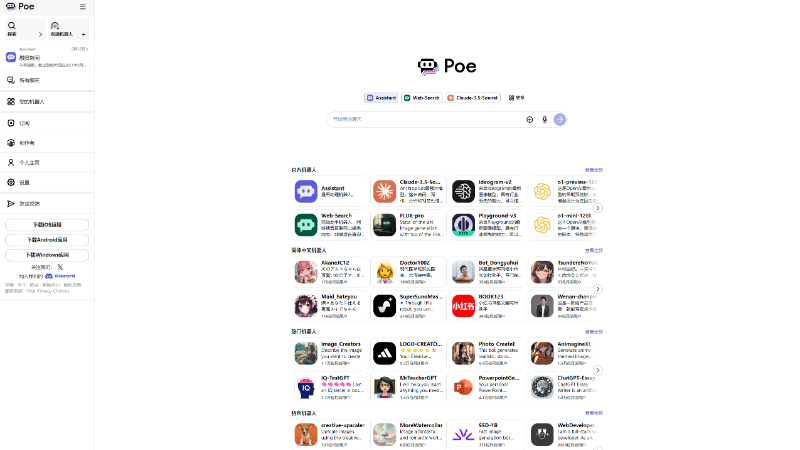Image resolution: width=800 pixels, height=450 pixels.
Task: Open the X (Twitter) follow icon
Action: [60, 267]
